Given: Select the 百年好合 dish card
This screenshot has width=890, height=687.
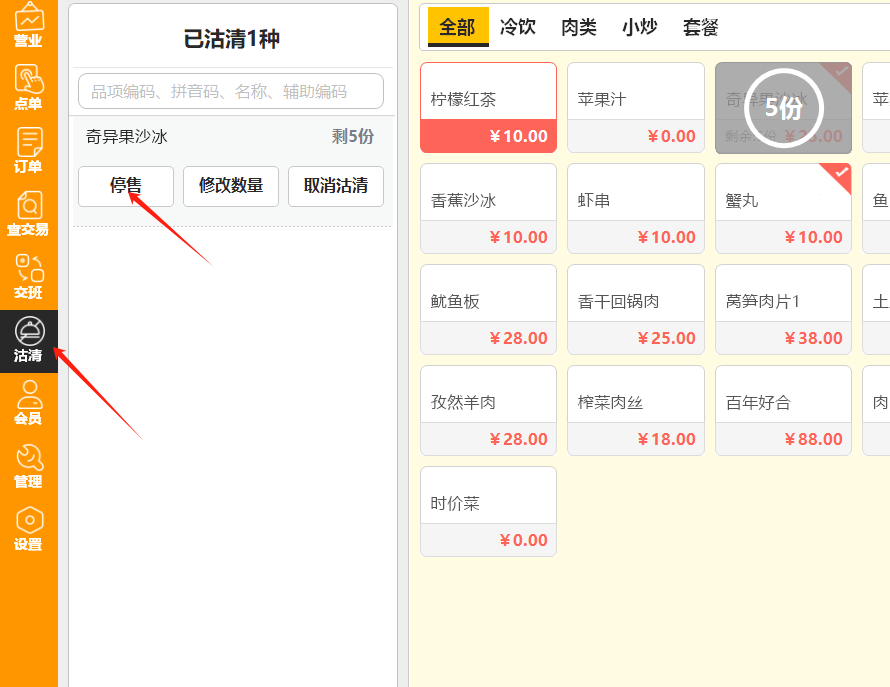Looking at the screenshot, I should tap(783, 410).
